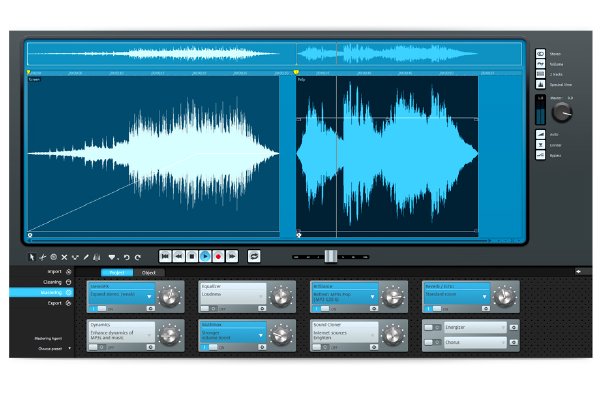Toggle the Brilliance on/off switch

[x=321, y=308]
